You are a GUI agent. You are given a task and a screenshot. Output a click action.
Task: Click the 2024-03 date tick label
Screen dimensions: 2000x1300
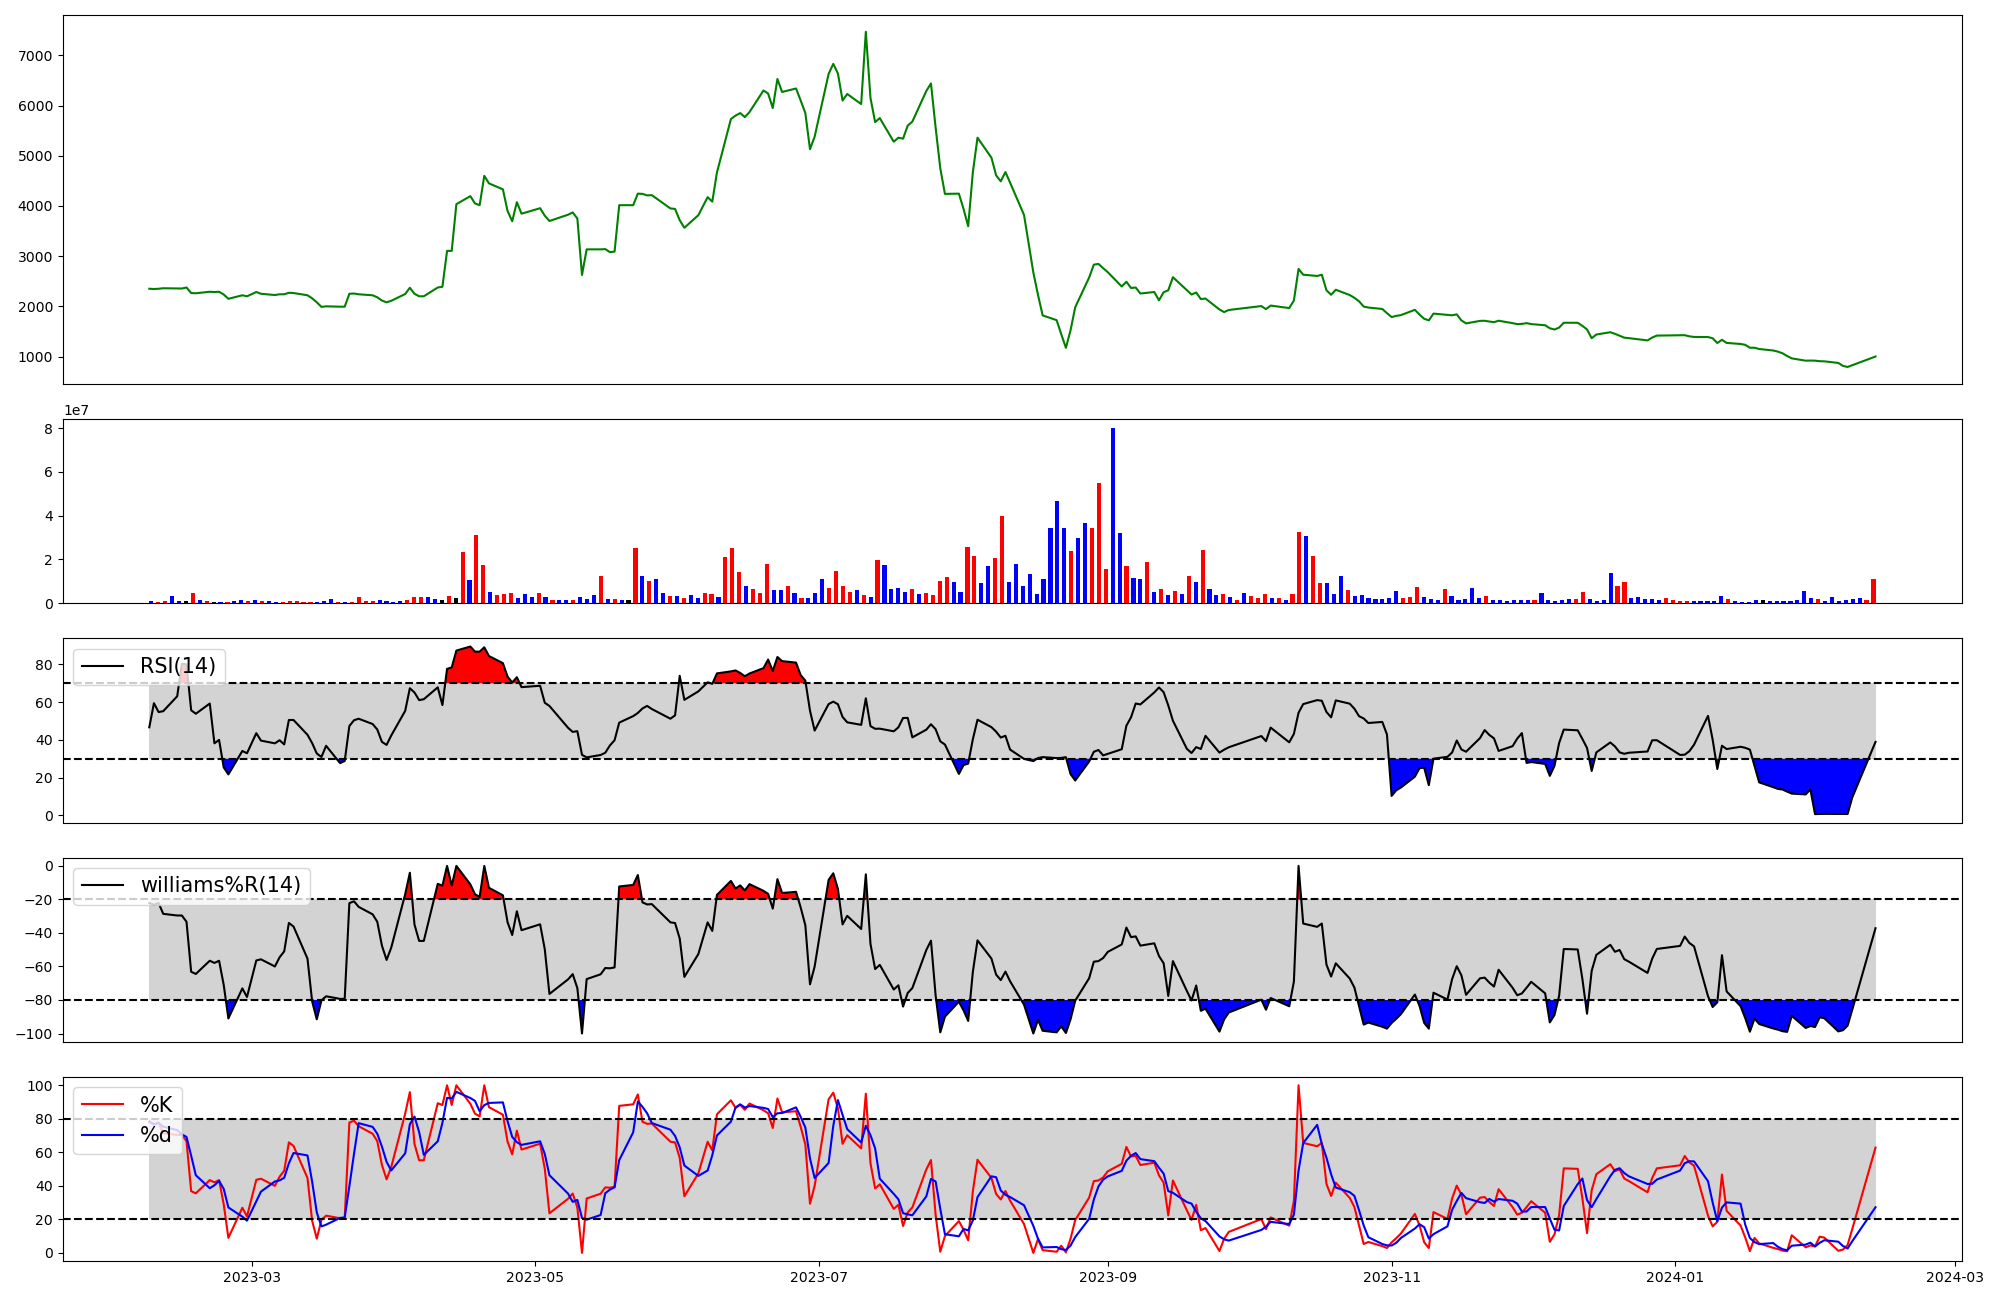[1954, 1277]
